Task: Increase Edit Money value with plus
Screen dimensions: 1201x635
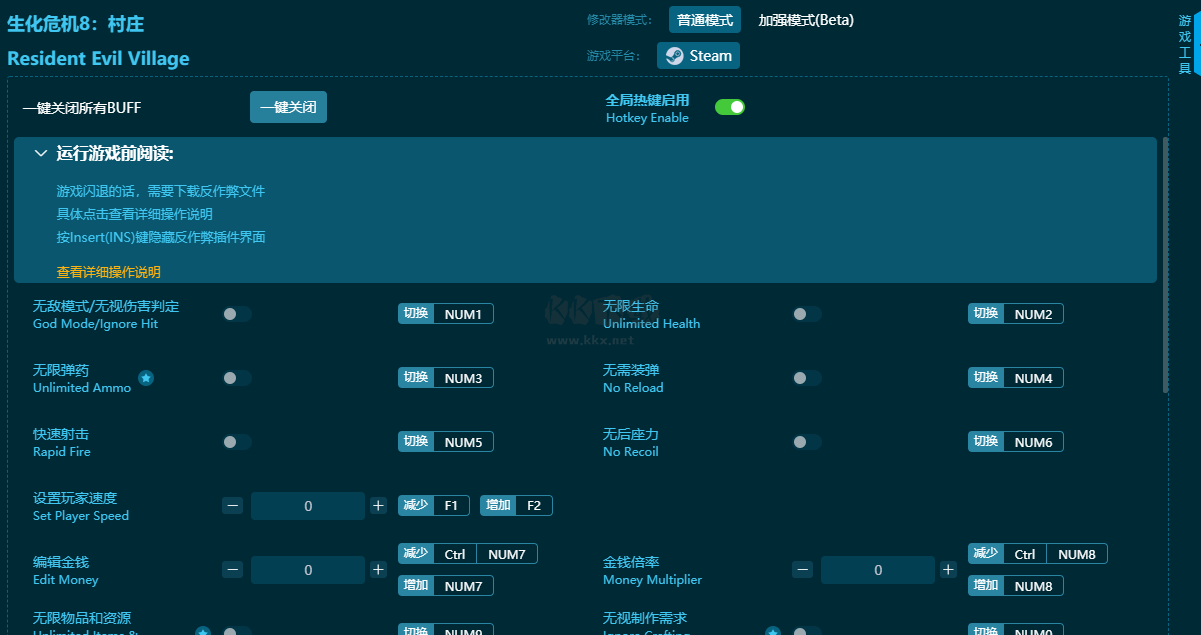Action: [x=378, y=570]
